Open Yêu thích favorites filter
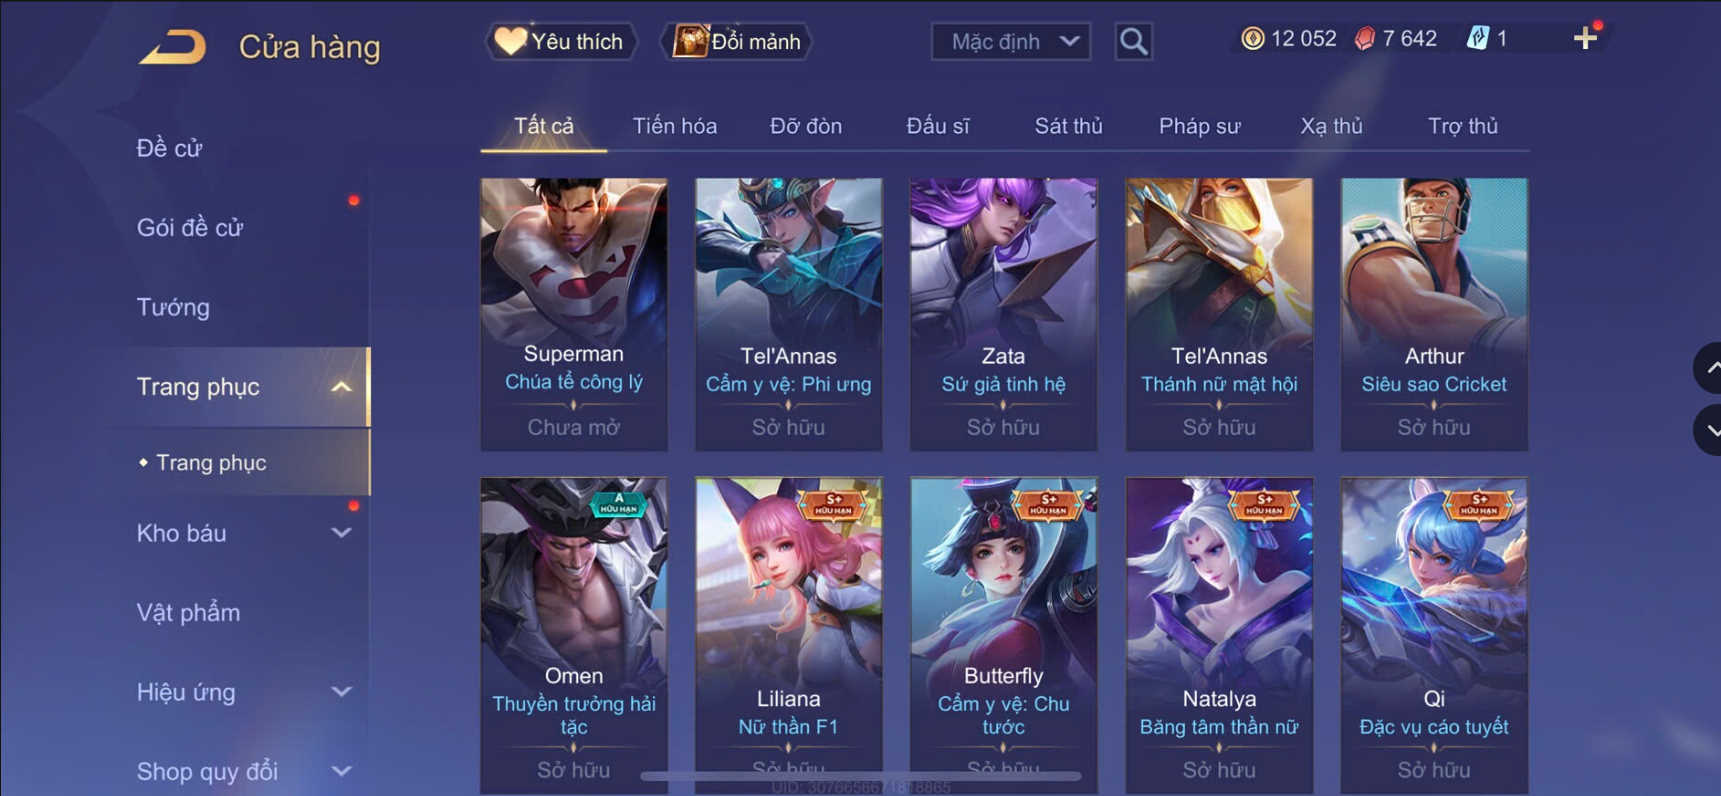 [x=561, y=42]
